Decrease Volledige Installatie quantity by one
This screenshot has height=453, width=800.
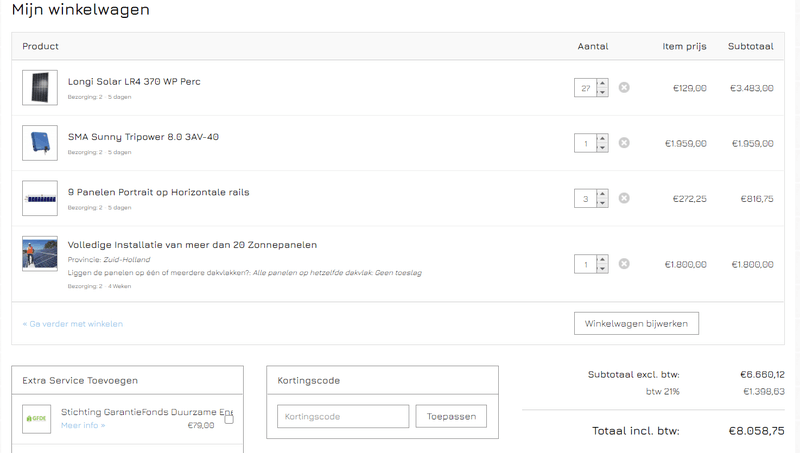click(x=602, y=269)
